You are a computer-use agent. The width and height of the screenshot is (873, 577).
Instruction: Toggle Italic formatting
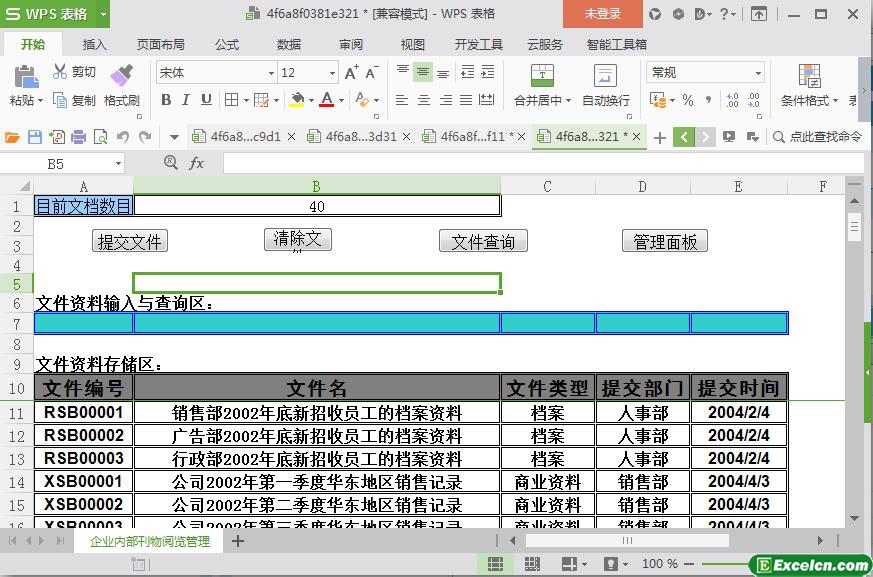point(186,100)
